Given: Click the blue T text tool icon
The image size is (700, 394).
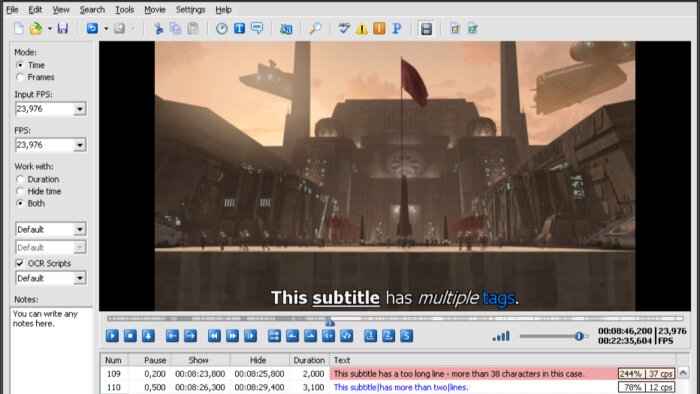Looking at the screenshot, I should tap(239, 29).
